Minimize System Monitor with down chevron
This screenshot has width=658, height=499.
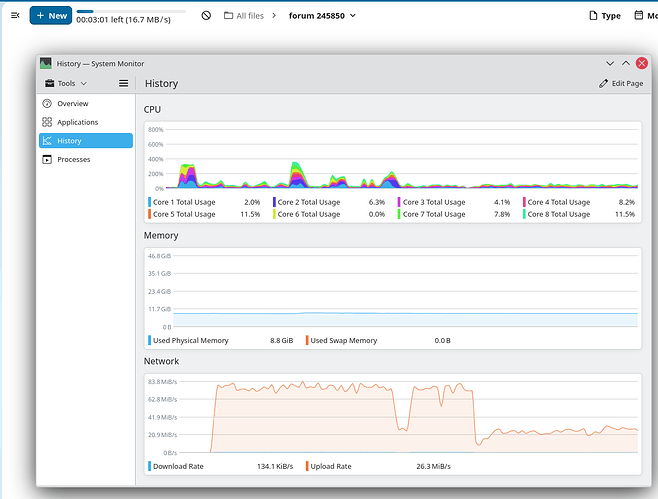(610, 63)
